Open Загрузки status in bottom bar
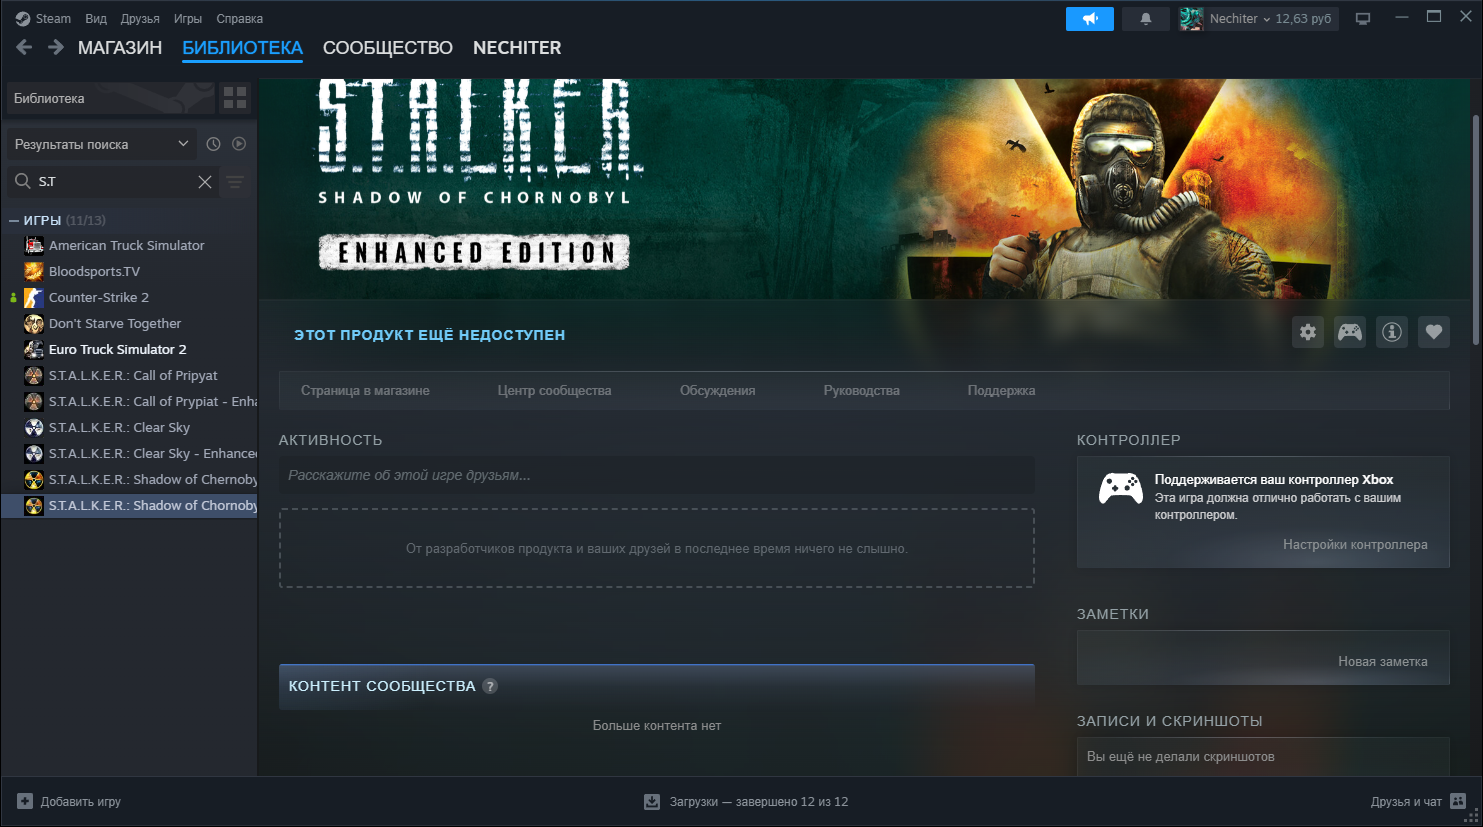Viewport: 1483px width, 827px height. pyautogui.click(x=747, y=802)
